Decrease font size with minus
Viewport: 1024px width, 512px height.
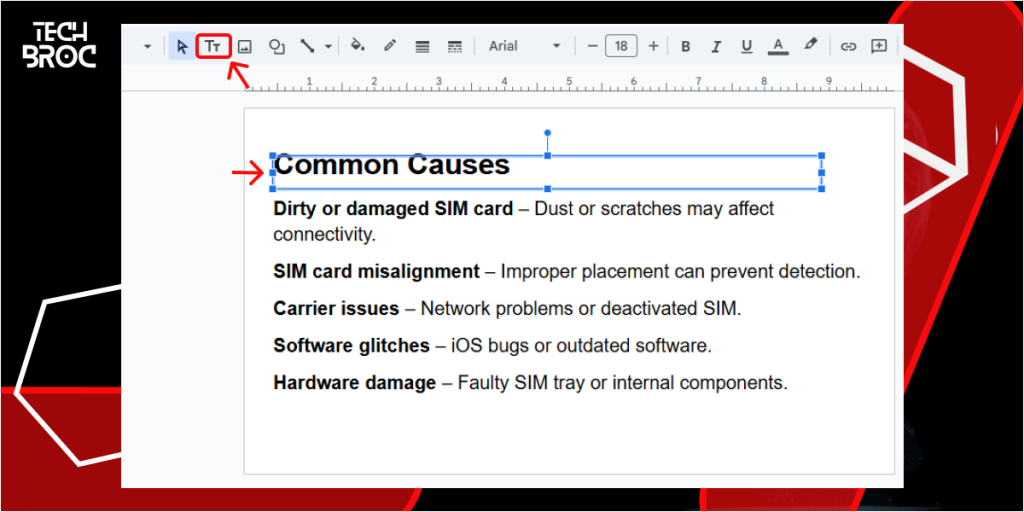(592, 46)
